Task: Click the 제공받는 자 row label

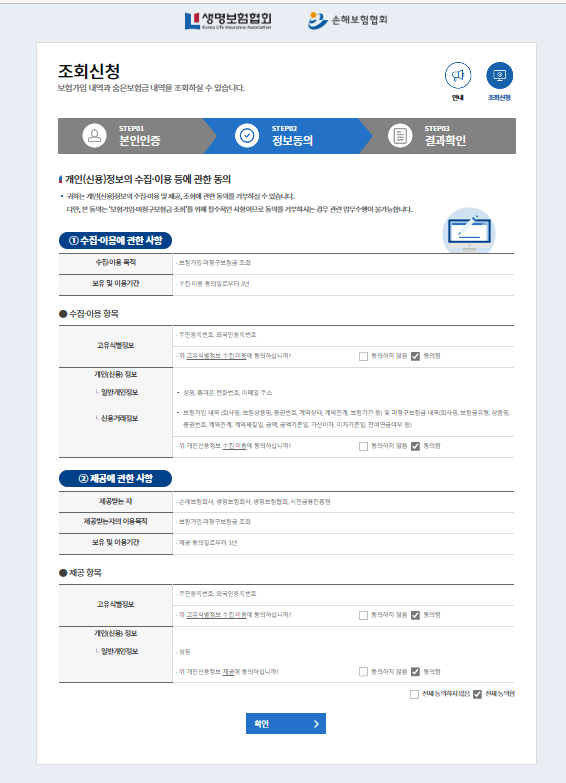Action: 115,501
